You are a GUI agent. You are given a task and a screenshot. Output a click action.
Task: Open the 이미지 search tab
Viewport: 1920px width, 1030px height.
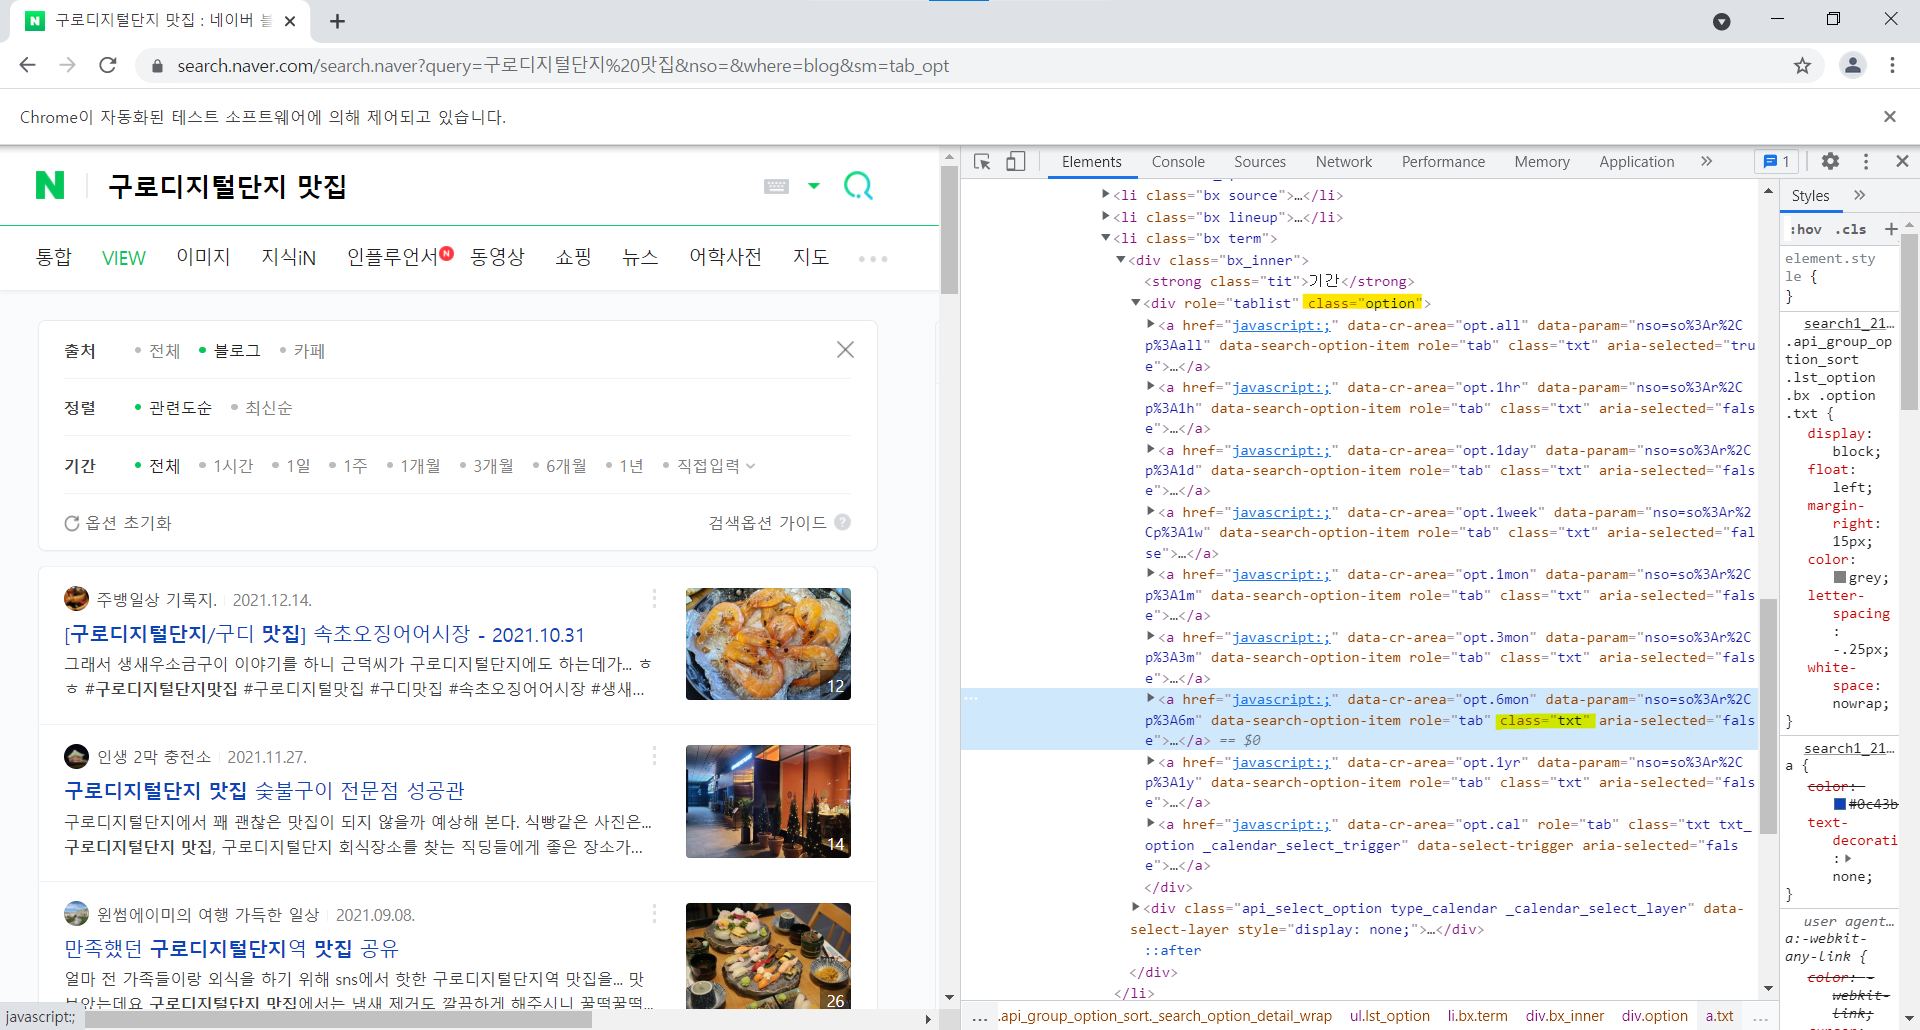point(203,257)
